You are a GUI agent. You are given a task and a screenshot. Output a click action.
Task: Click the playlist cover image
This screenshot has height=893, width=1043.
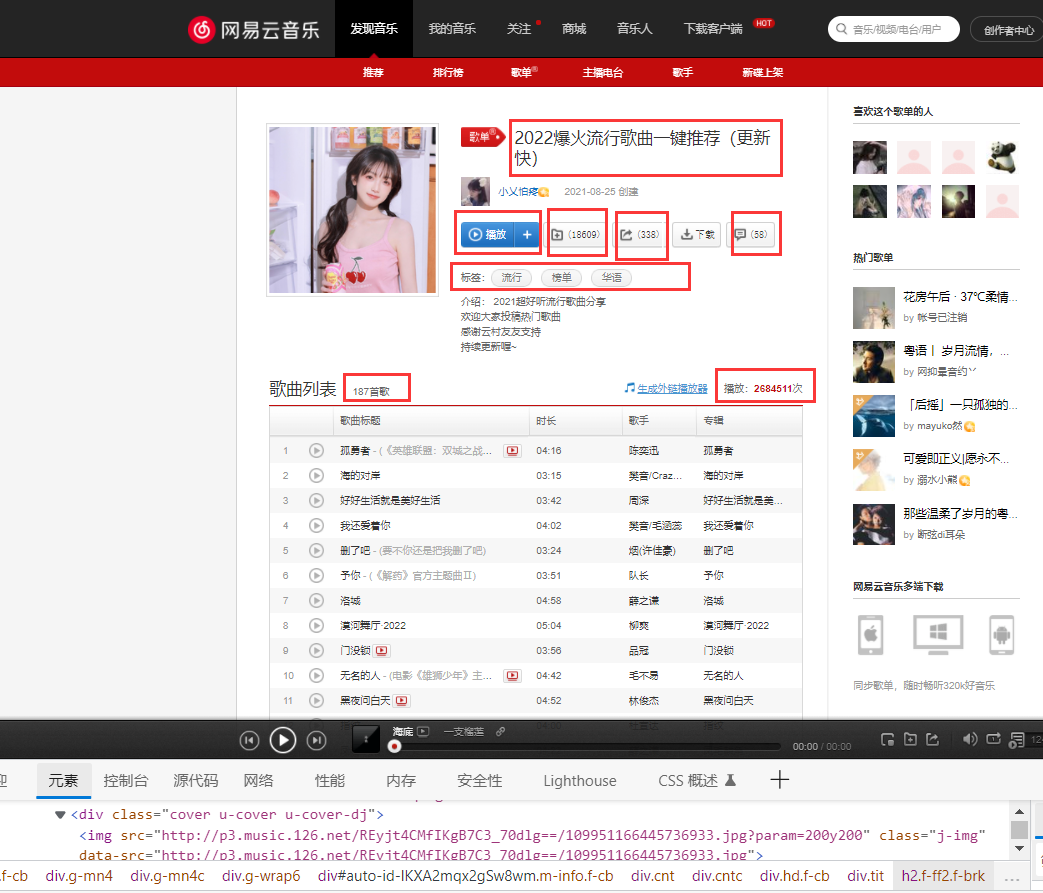(x=353, y=210)
